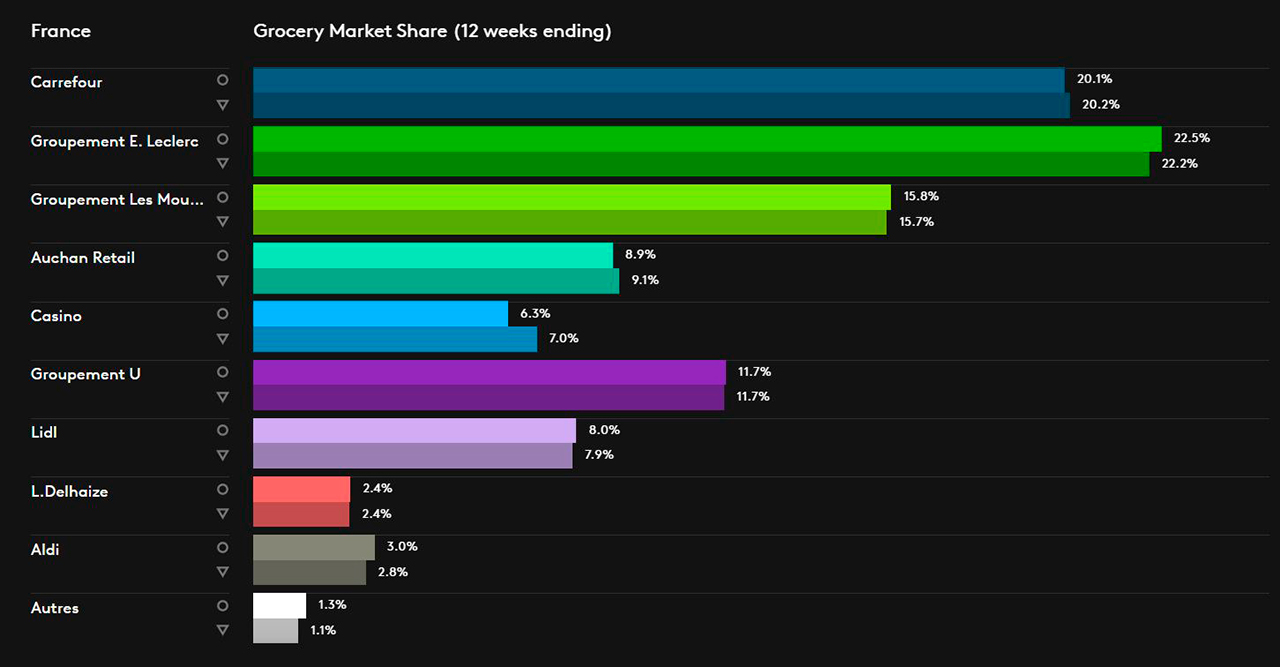The image size is (1280, 667).
Task: Click the 20.1% value label for Carrefour
Action: pyautogui.click(x=1095, y=79)
